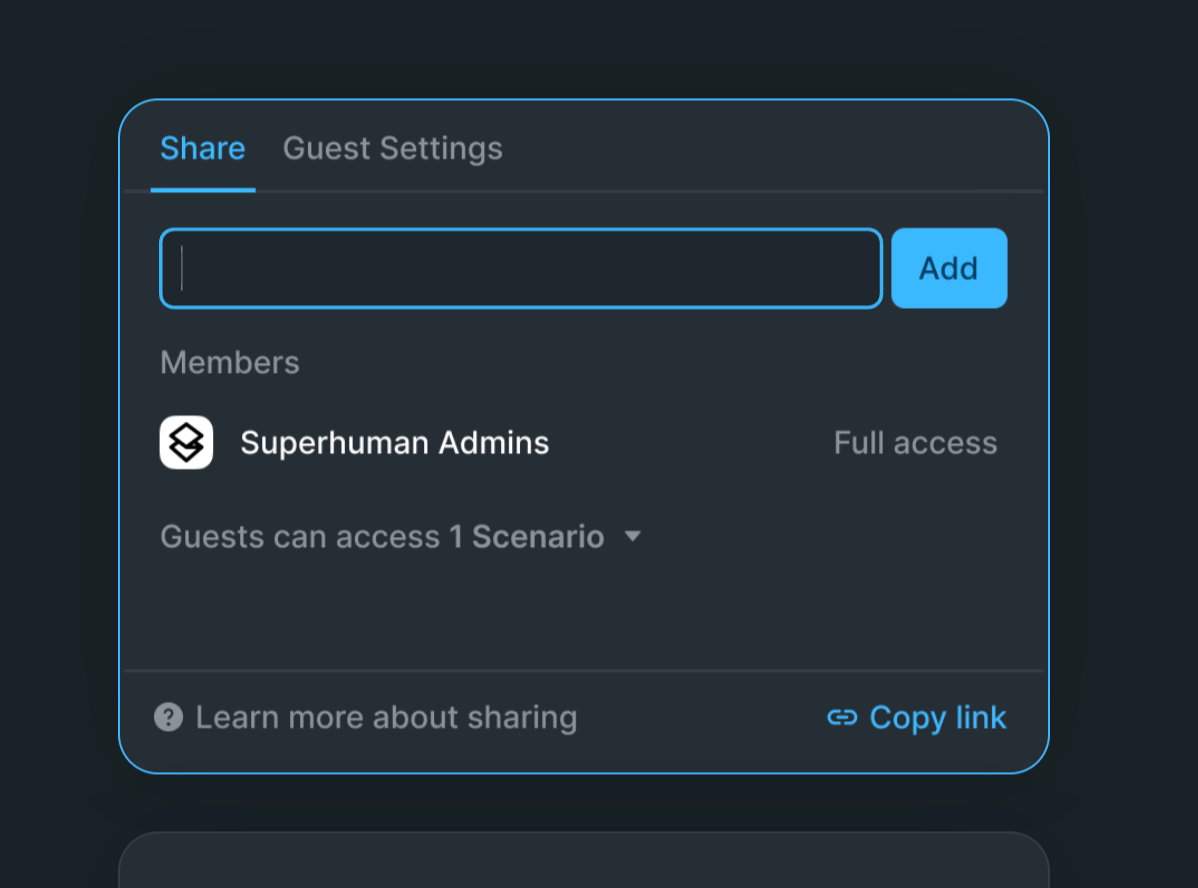This screenshot has width=1198, height=888.
Task: Copy the share link text
Action: (937, 718)
